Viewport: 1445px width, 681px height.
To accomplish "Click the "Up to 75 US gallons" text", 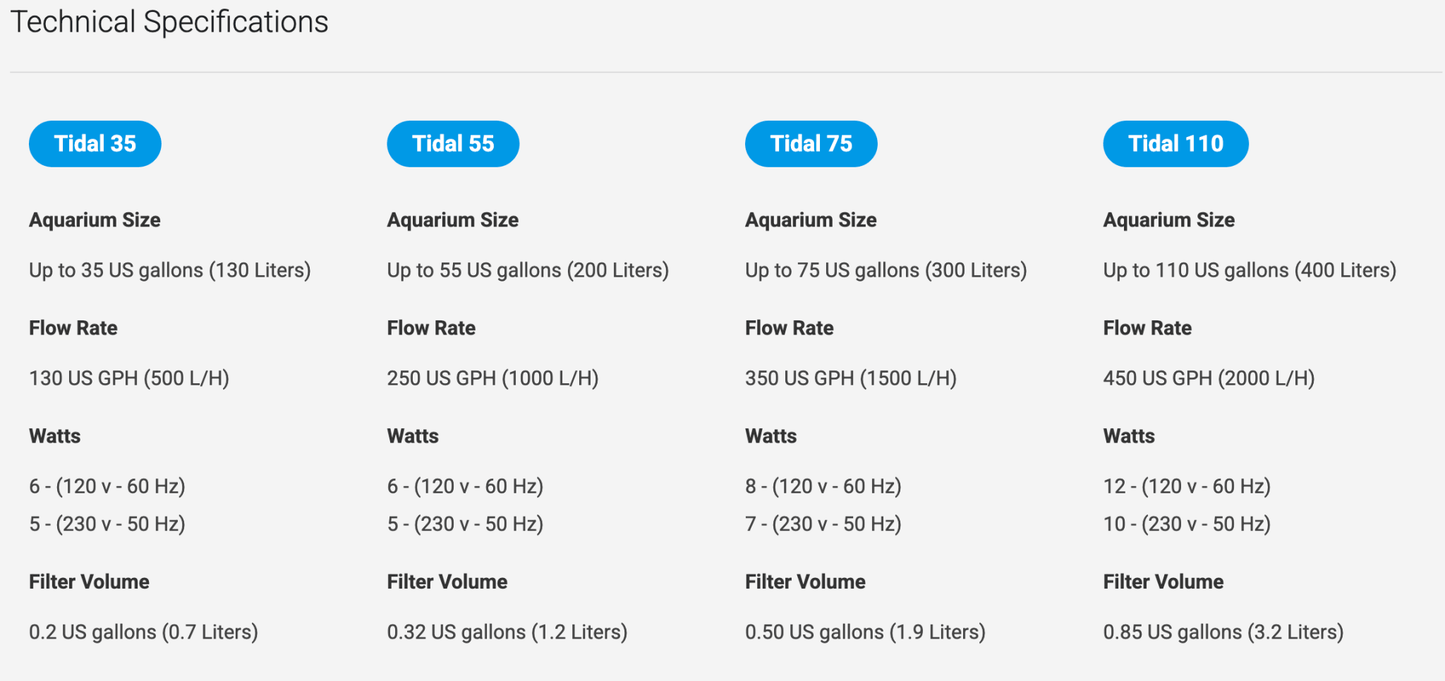I will click(886, 270).
